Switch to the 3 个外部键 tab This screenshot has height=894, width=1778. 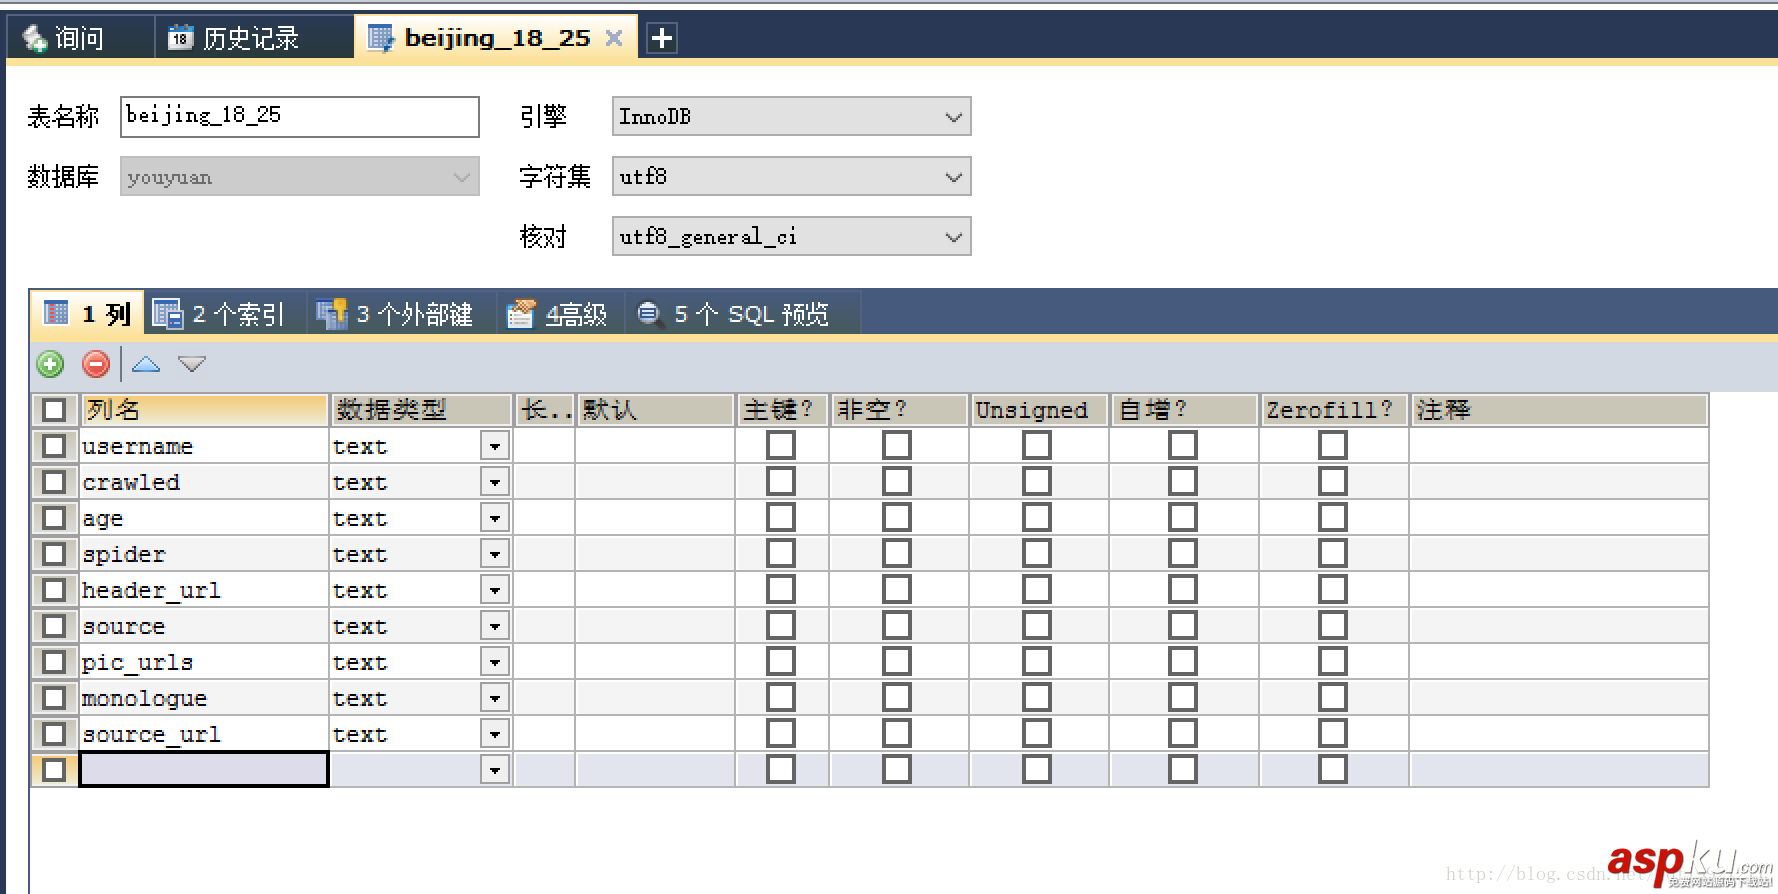(x=396, y=314)
